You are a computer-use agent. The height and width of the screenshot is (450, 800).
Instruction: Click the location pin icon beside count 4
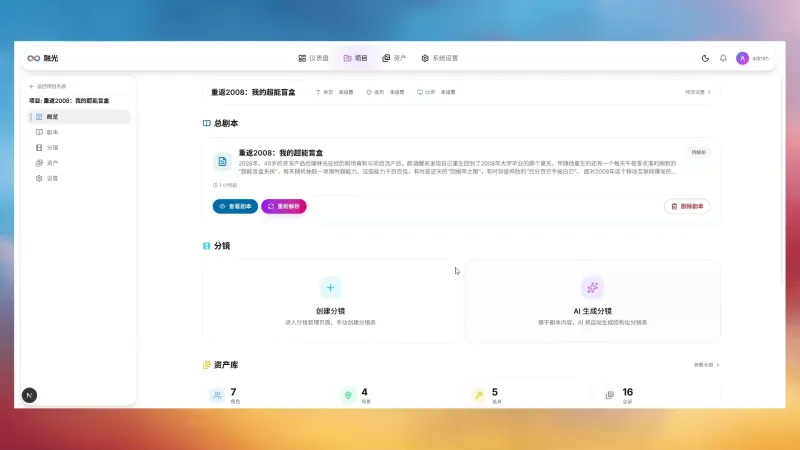[x=348, y=395]
